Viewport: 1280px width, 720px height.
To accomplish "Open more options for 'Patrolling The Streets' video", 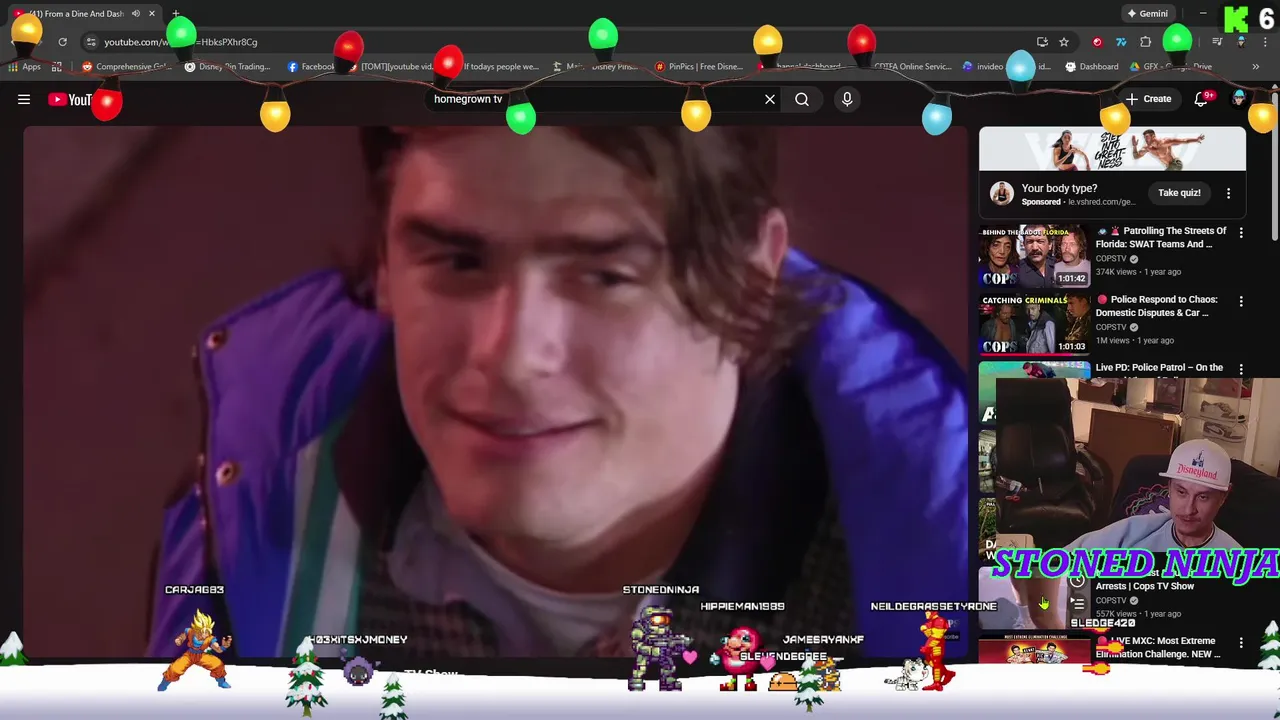I will click(x=1241, y=233).
